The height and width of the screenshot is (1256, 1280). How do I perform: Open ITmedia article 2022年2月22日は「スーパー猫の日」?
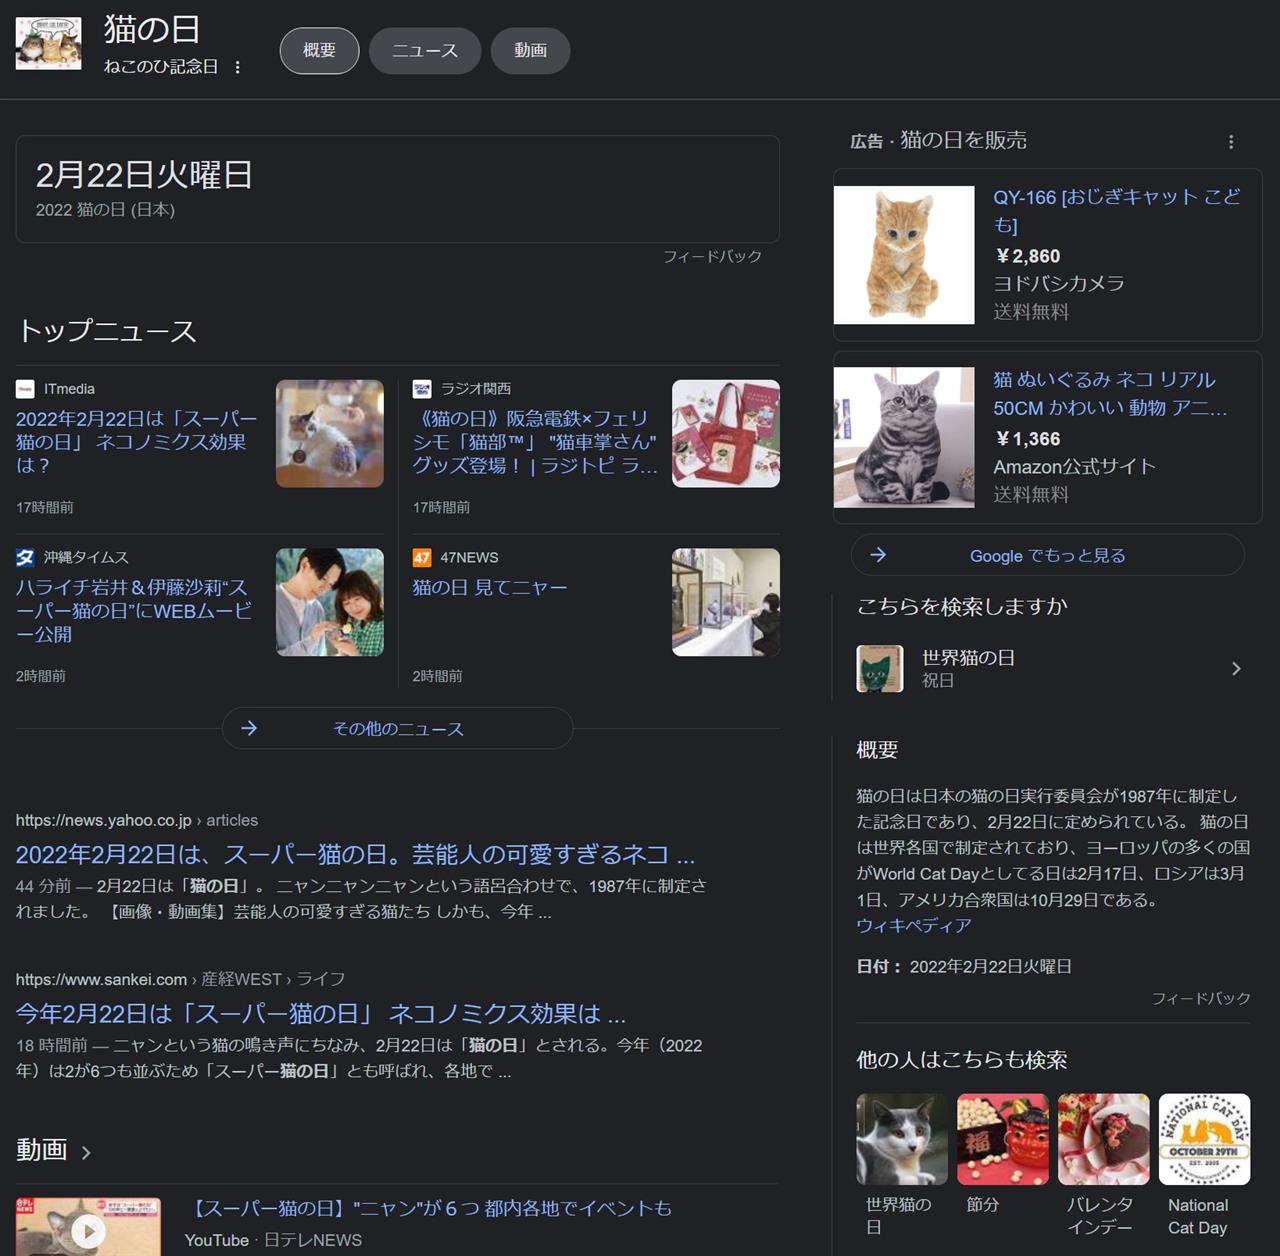point(137,442)
